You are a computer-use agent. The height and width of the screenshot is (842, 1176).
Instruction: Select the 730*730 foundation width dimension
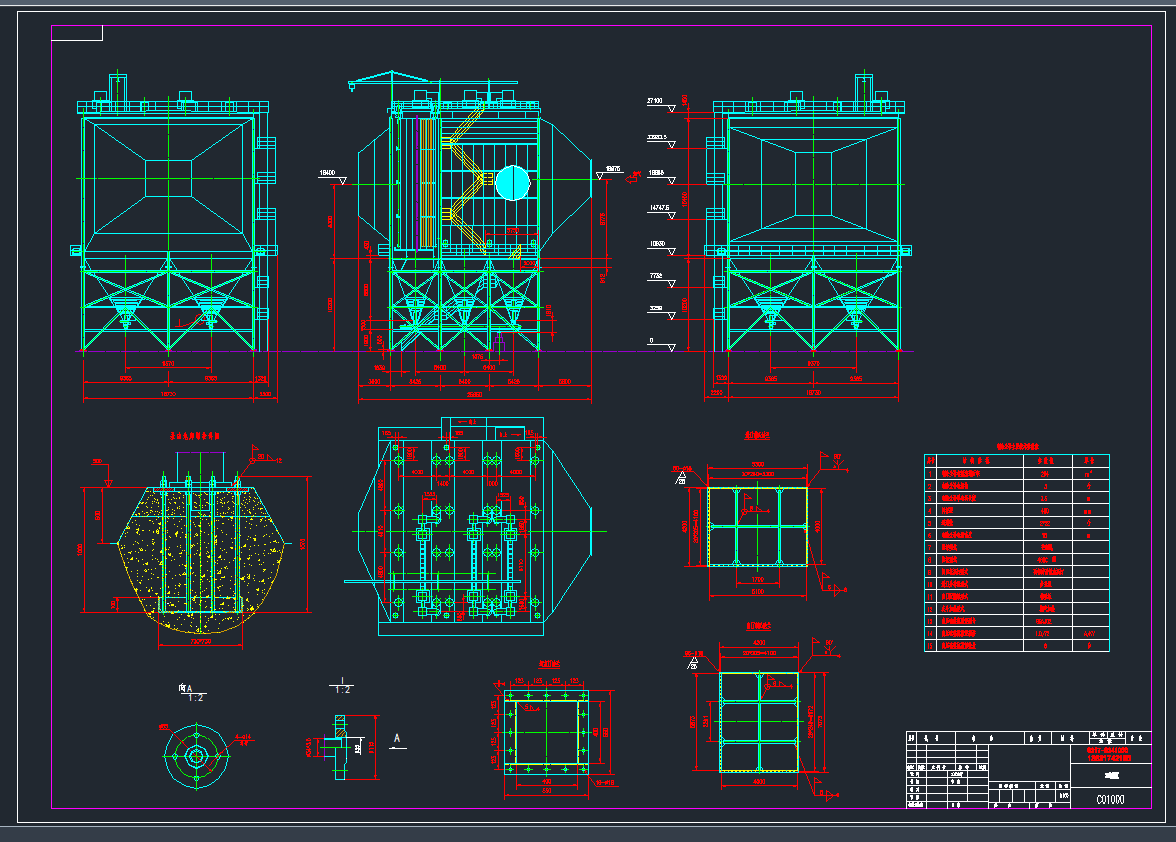coord(200,641)
